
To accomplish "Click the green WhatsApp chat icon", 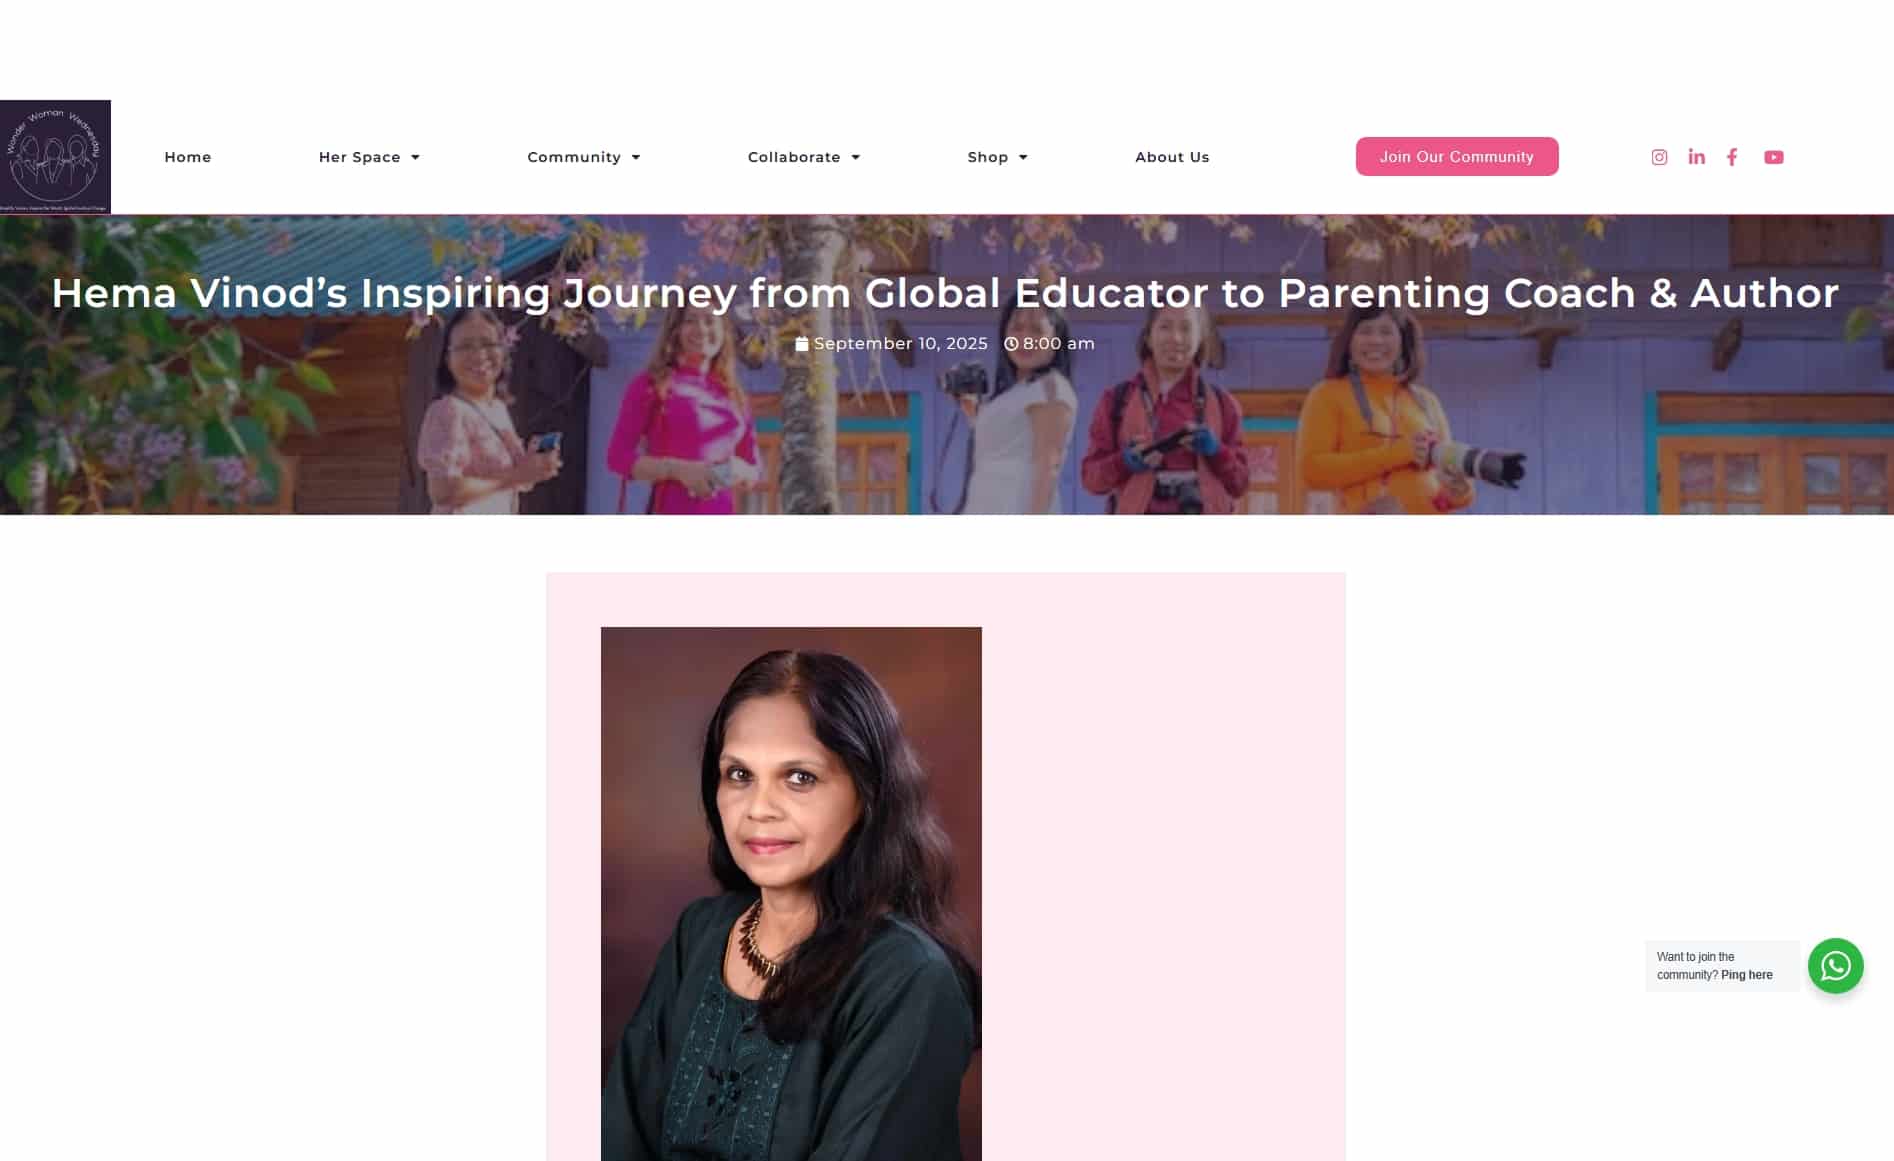I will pyautogui.click(x=1835, y=966).
